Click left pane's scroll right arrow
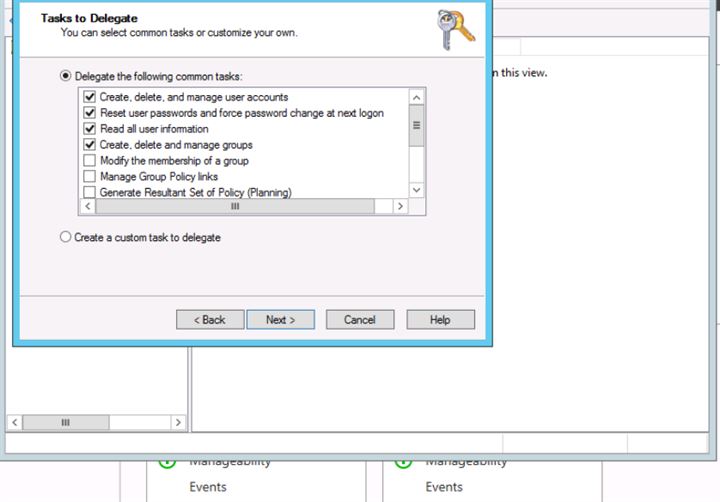This screenshot has height=502, width=720. click(178, 423)
